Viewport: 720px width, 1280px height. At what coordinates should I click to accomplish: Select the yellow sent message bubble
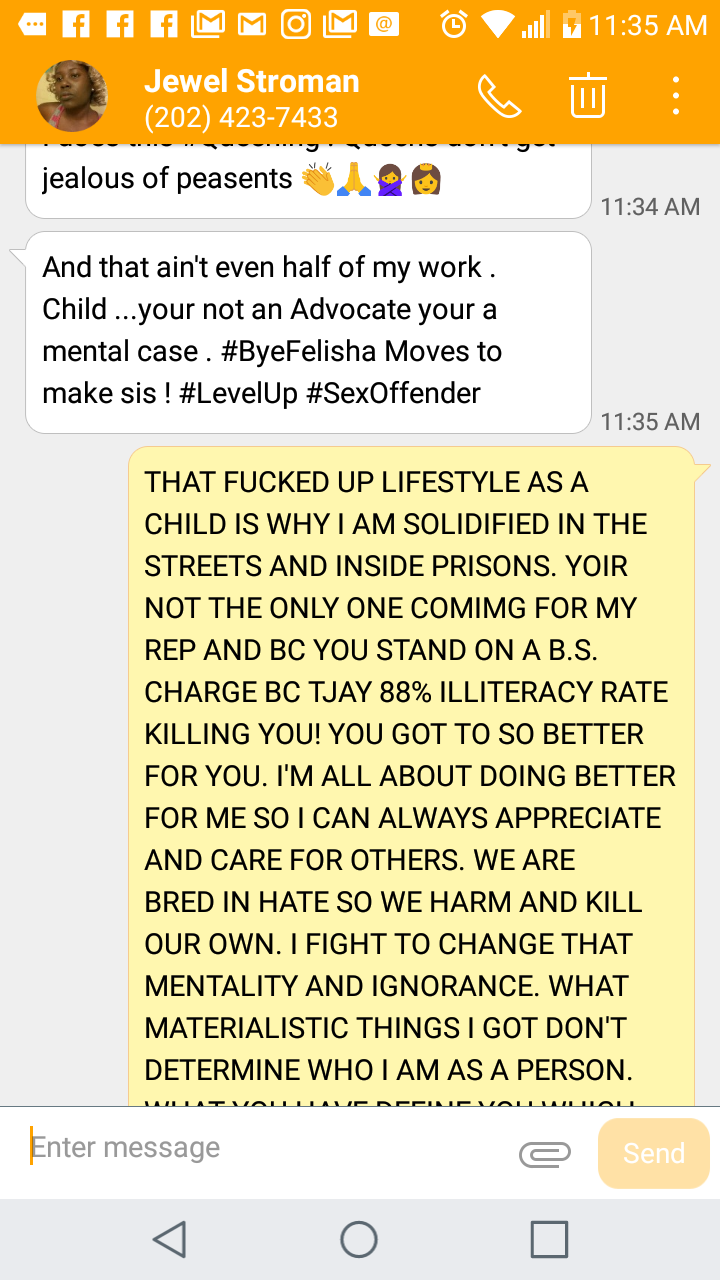point(411,776)
